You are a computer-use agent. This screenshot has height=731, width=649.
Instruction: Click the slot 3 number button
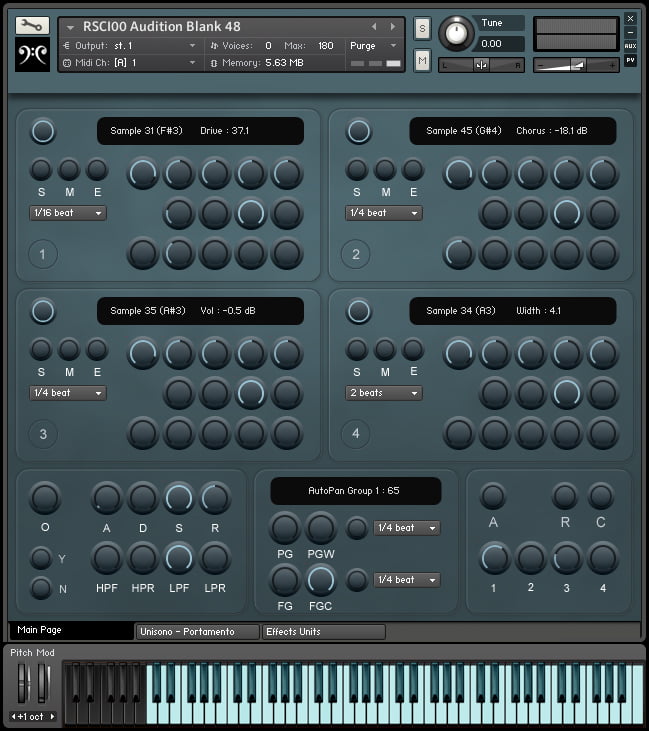[43, 434]
